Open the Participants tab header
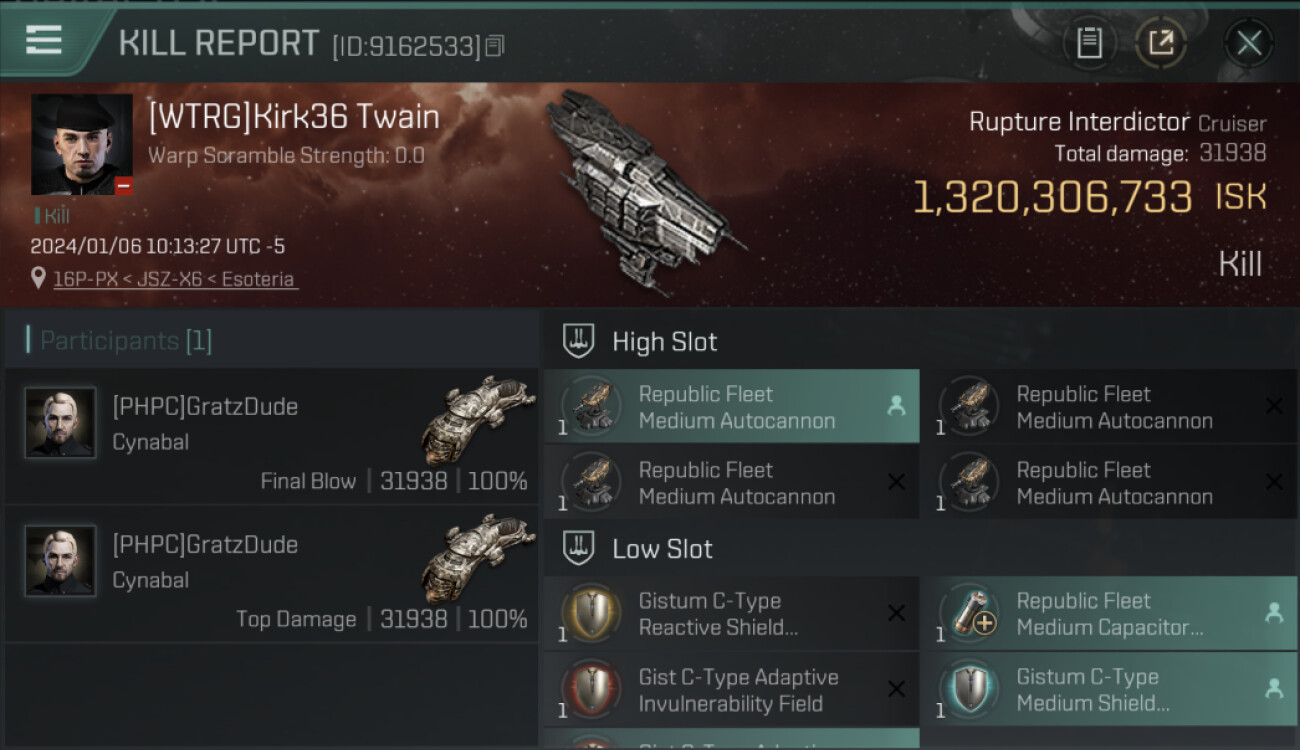The width and height of the screenshot is (1300, 750). tap(126, 341)
